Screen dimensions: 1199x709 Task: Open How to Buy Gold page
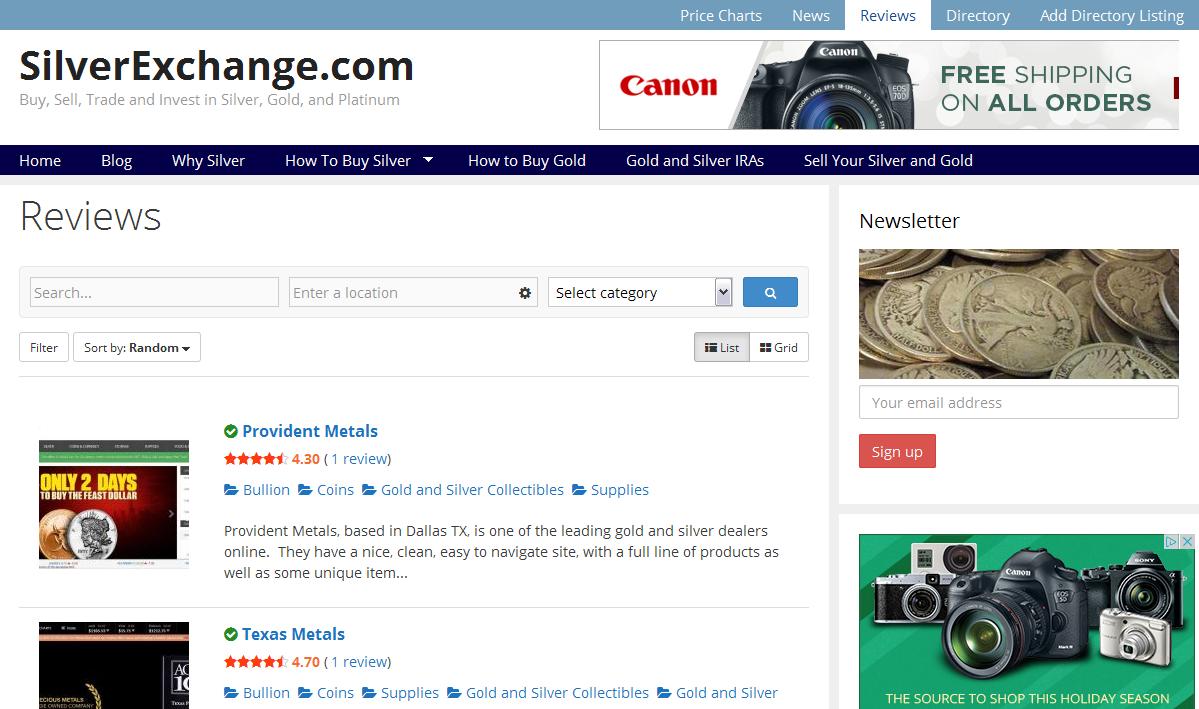(527, 161)
